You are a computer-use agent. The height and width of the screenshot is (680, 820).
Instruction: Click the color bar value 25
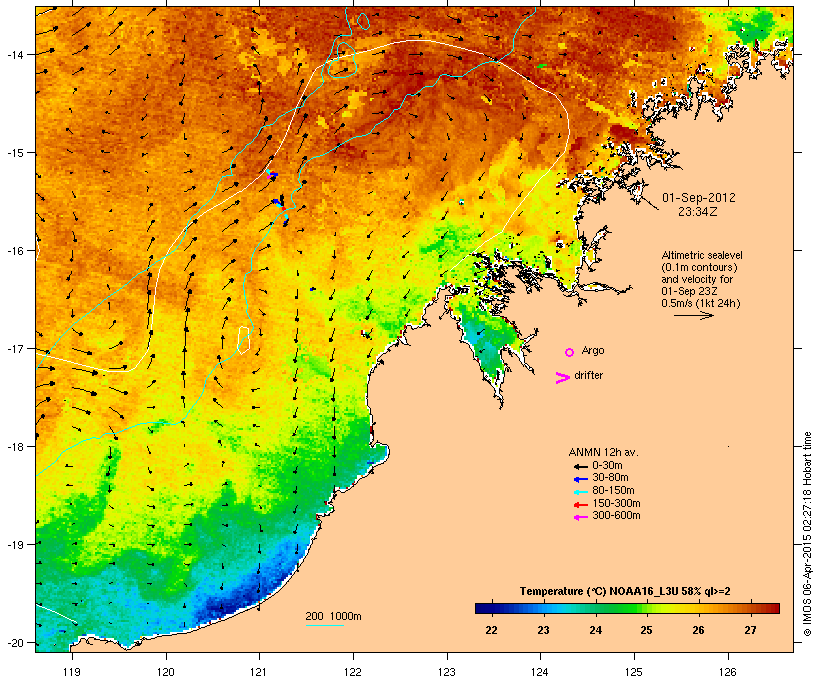pyautogui.click(x=646, y=630)
